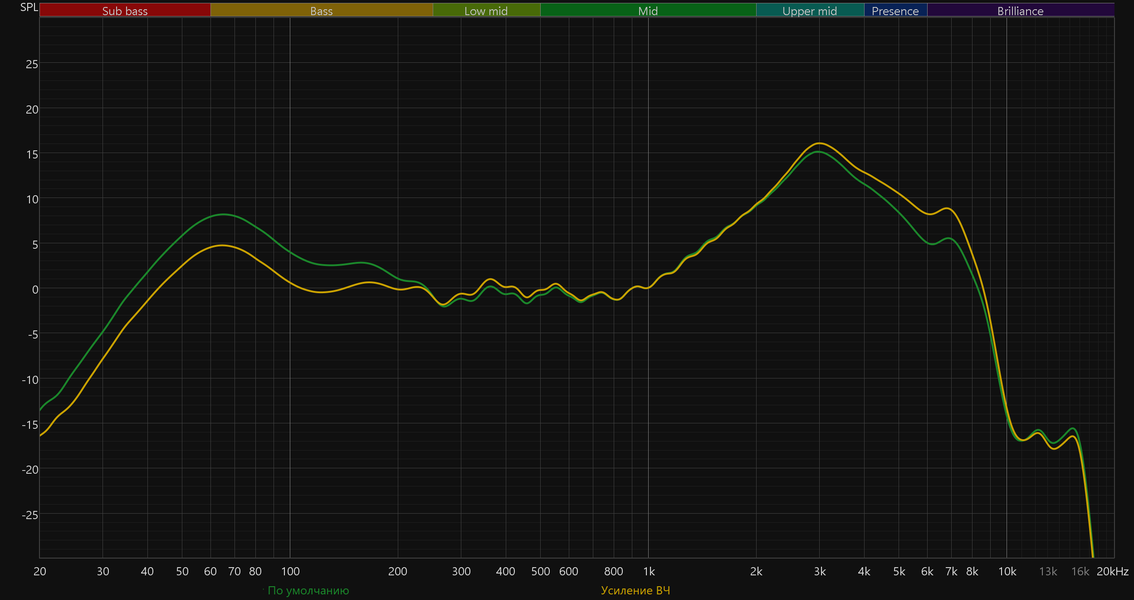
Task: Select the Bass frequency band header
Action: pos(322,11)
